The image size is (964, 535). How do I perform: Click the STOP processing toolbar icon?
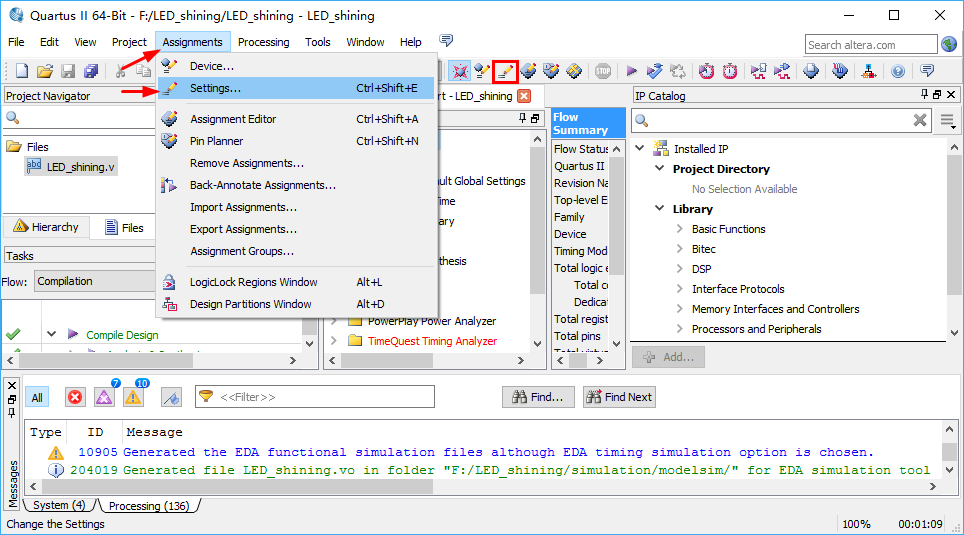pyautogui.click(x=603, y=71)
